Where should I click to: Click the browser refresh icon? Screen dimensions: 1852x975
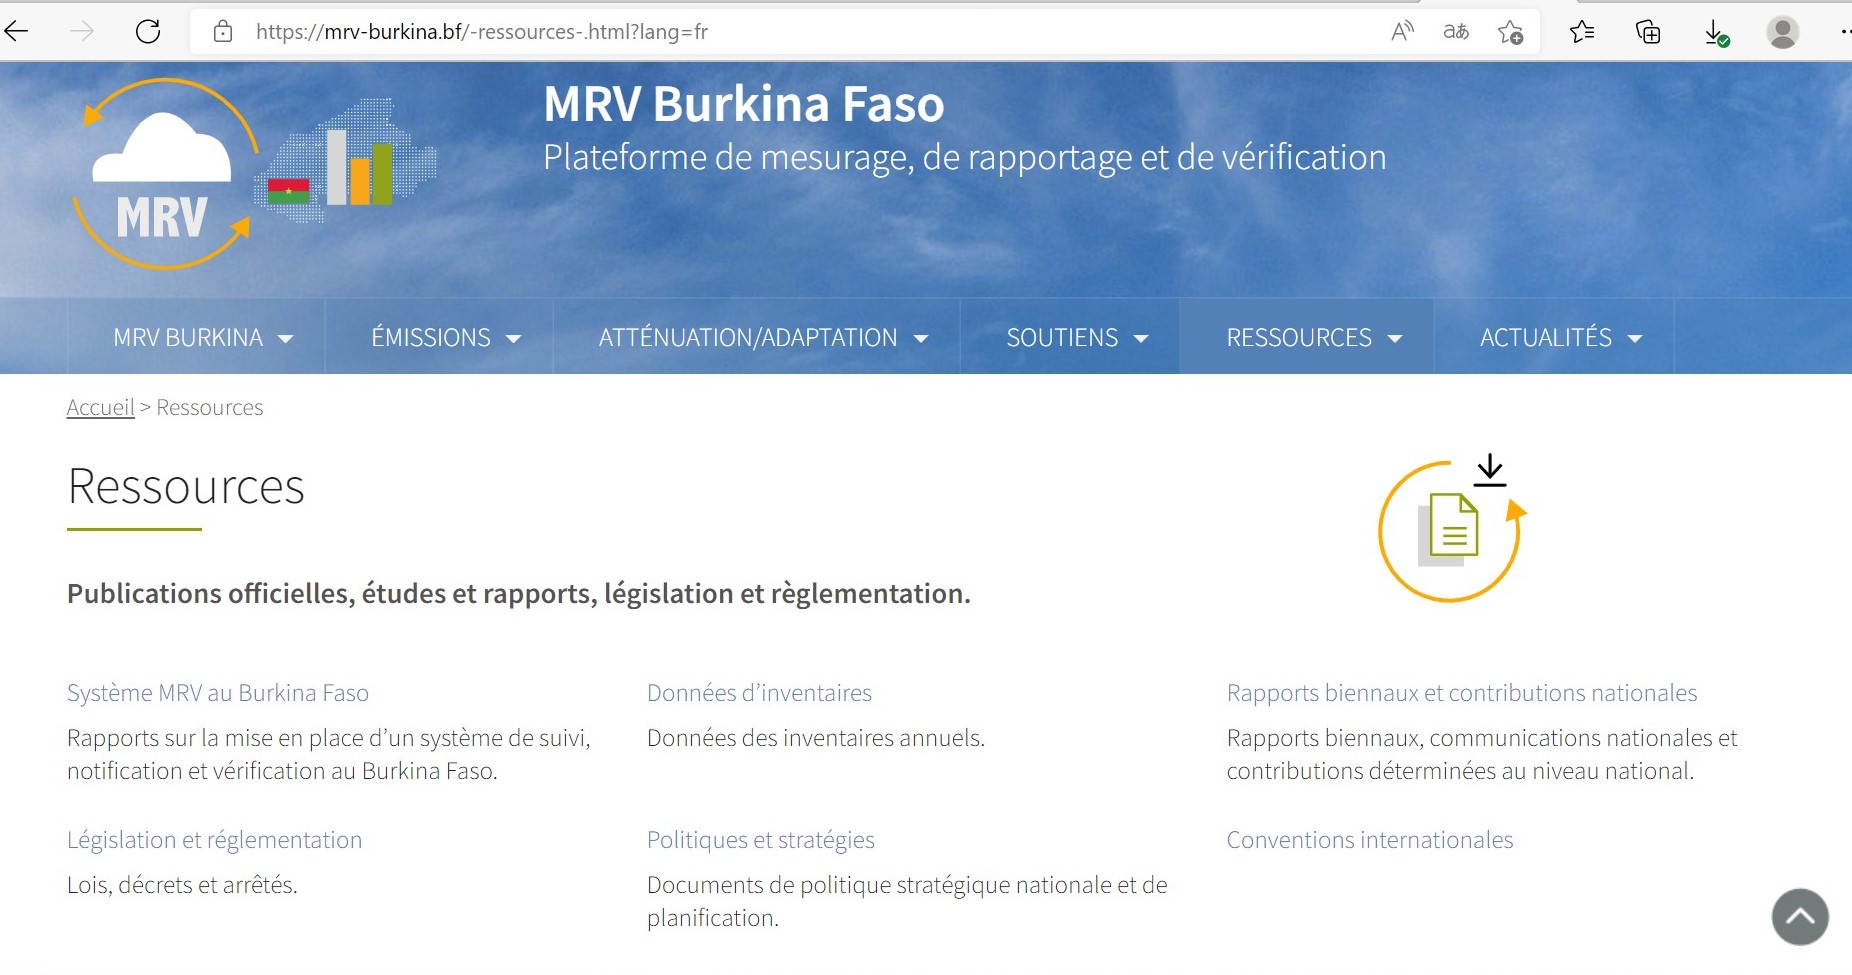click(148, 32)
